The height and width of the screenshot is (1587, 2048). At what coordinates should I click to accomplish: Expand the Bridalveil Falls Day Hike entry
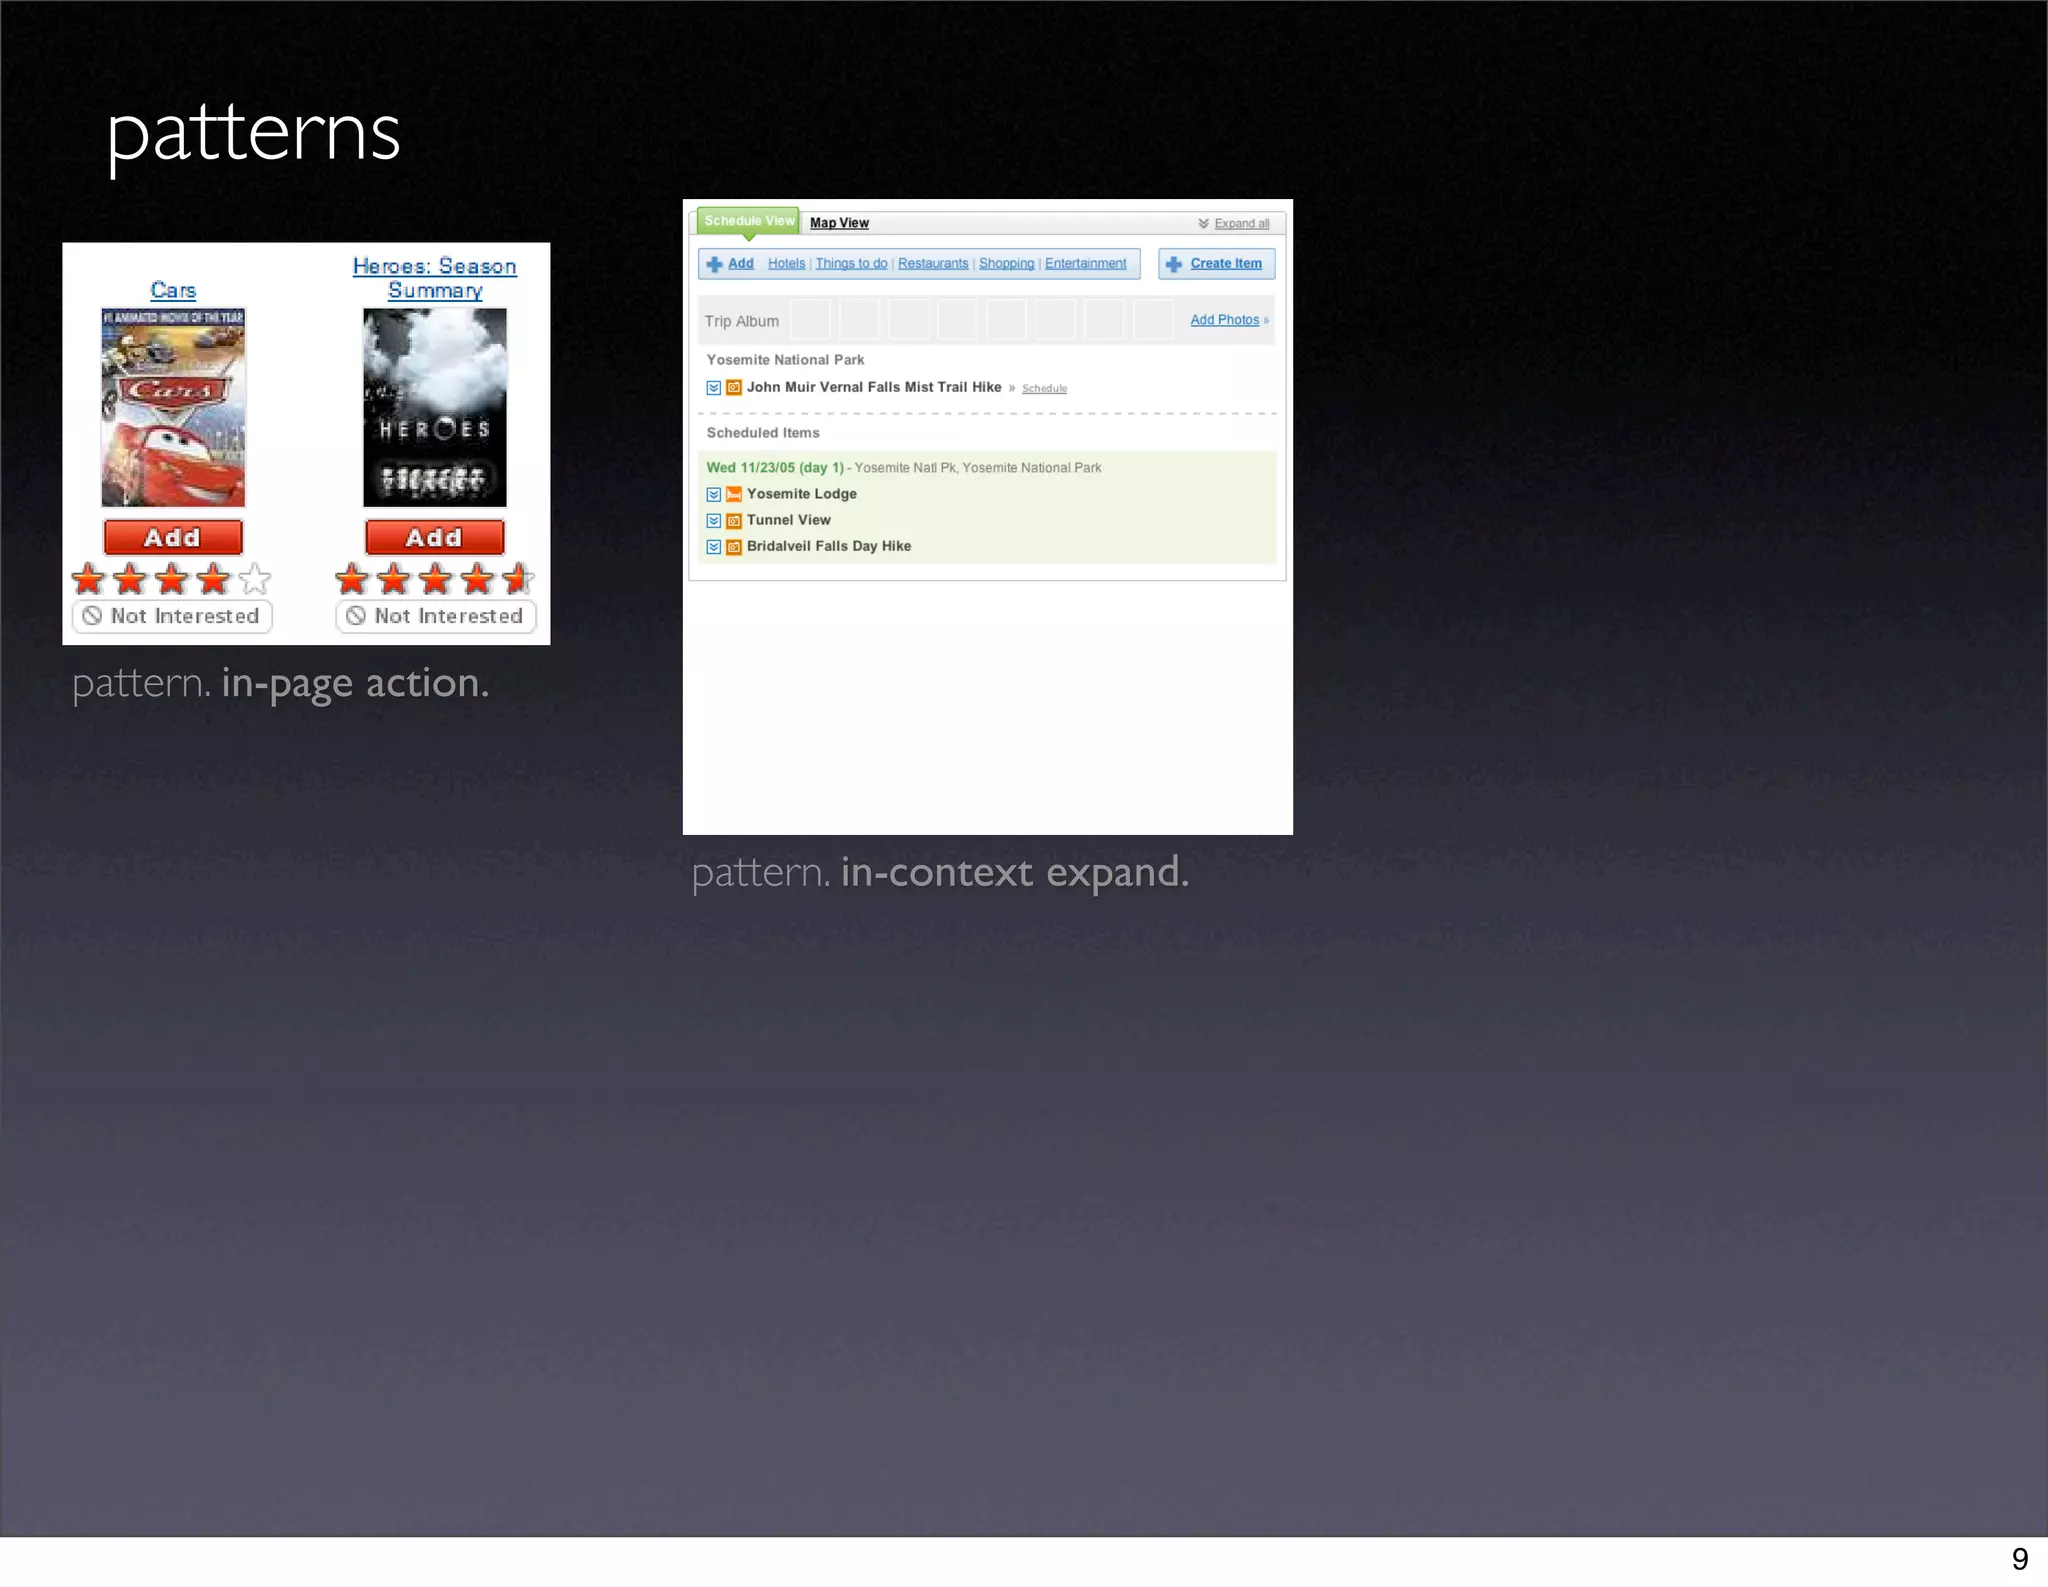pyautogui.click(x=714, y=547)
